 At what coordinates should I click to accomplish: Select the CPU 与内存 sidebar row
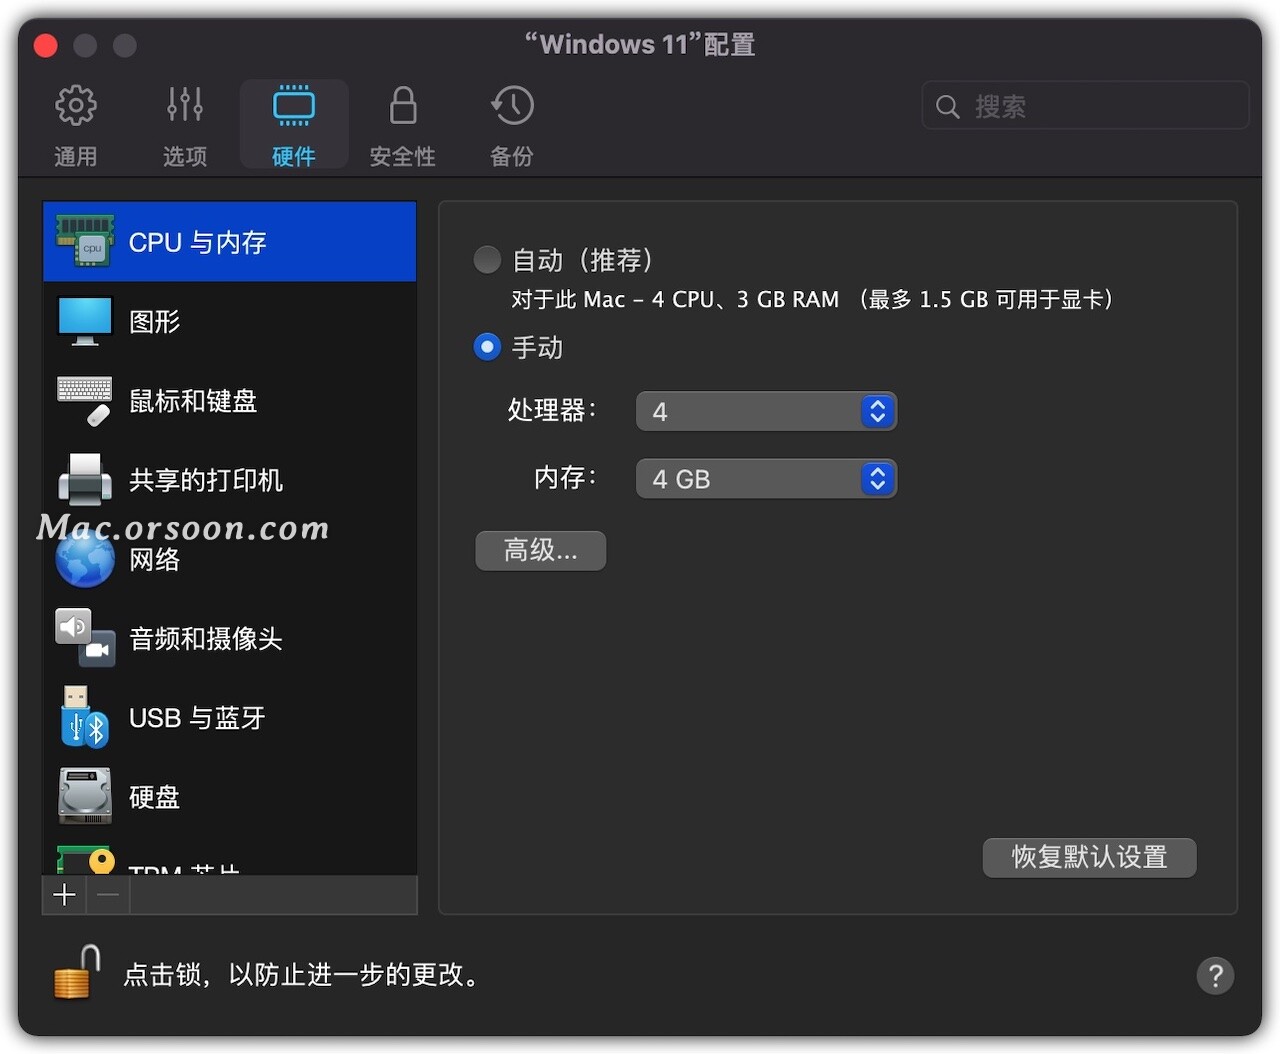(x=230, y=242)
